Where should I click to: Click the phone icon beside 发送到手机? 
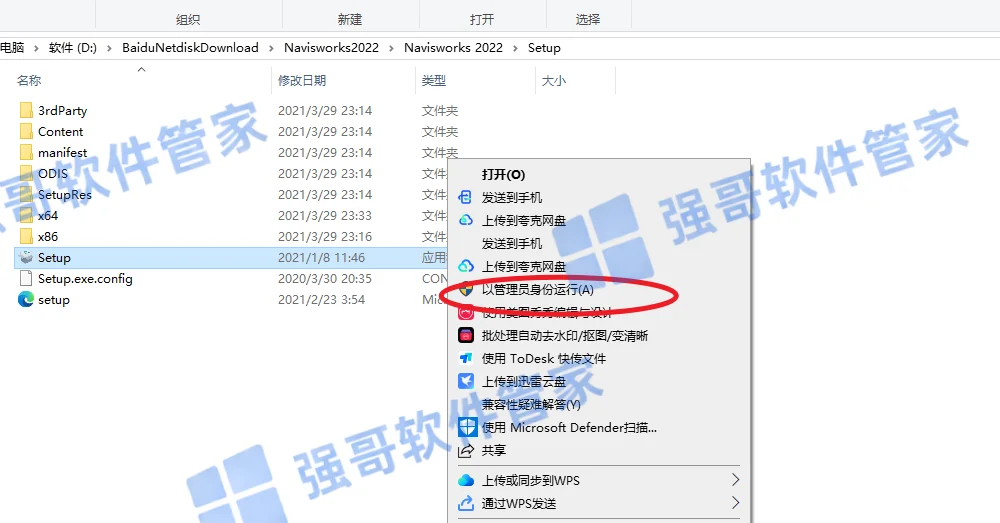[x=466, y=198]
